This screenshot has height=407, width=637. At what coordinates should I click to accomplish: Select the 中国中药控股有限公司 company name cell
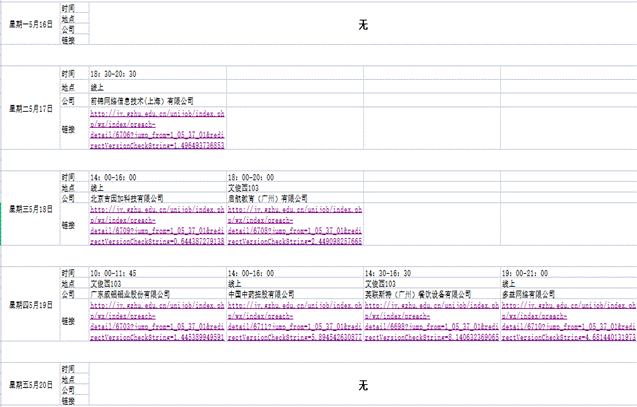pyautogui.click(x=293, y=295)
